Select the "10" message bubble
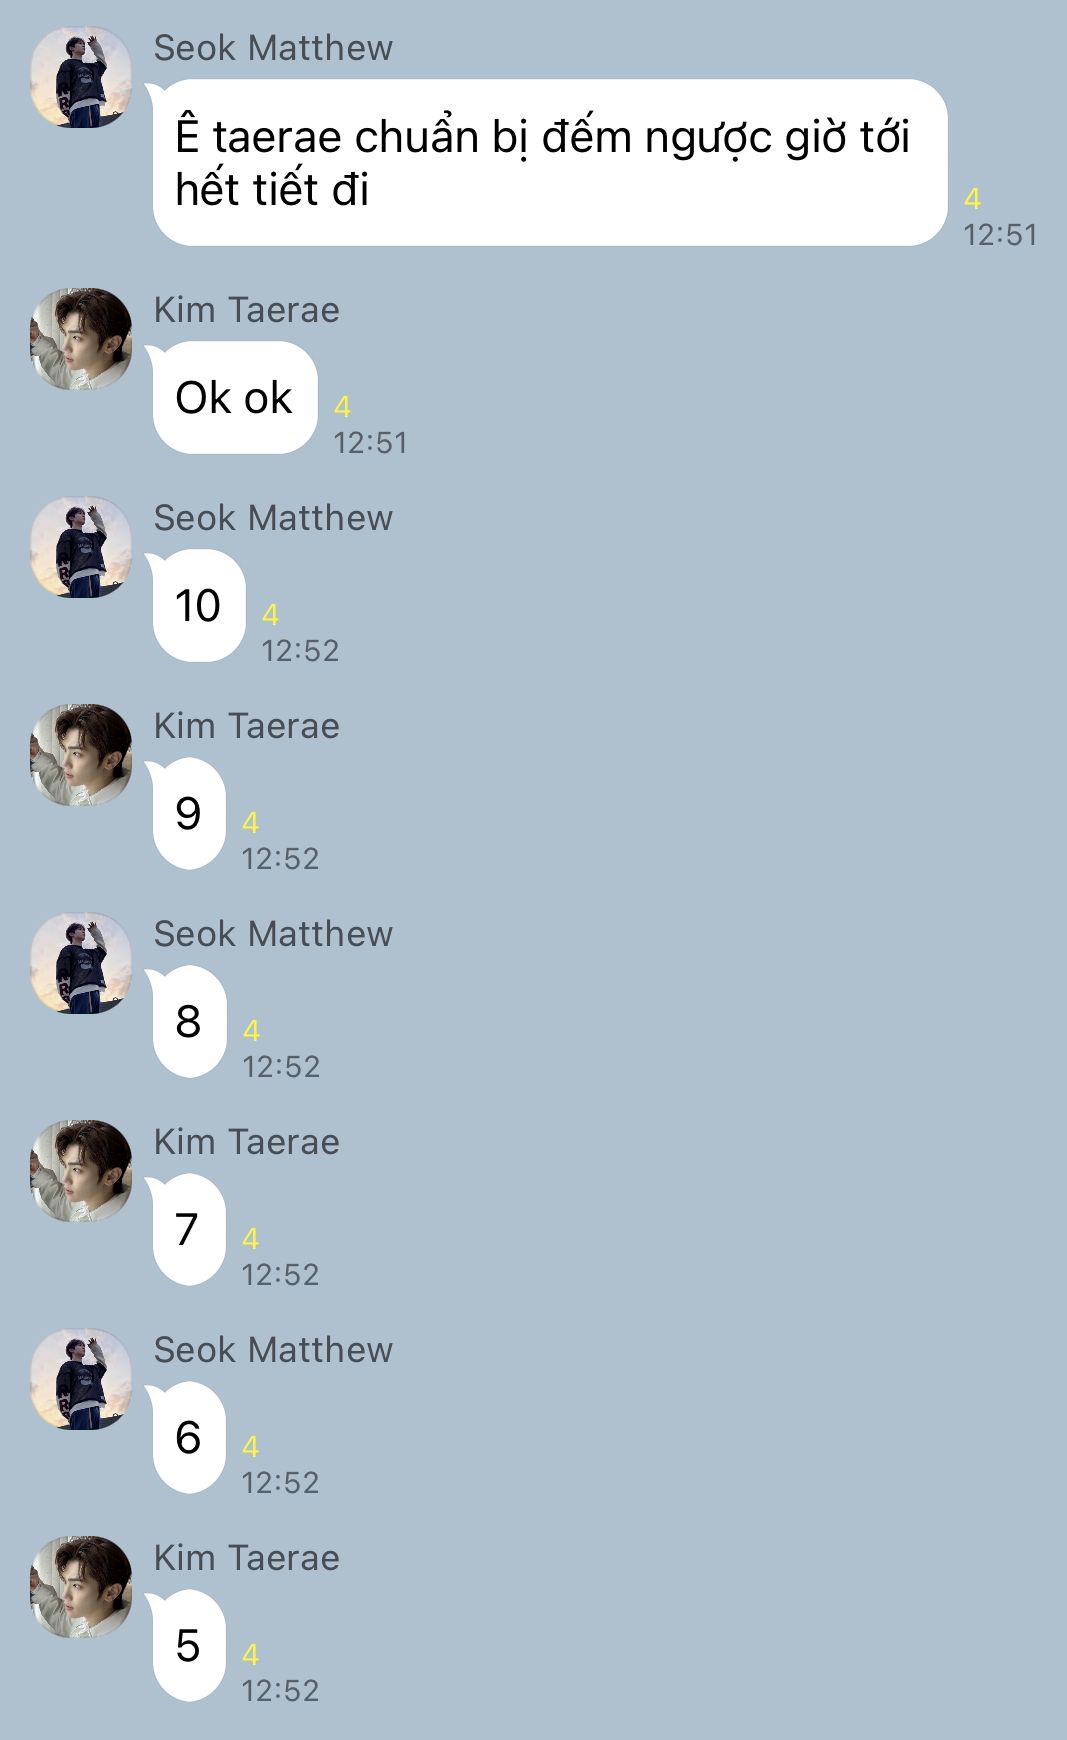Screen dimensions: 1067x1740 tap(197, 605)
